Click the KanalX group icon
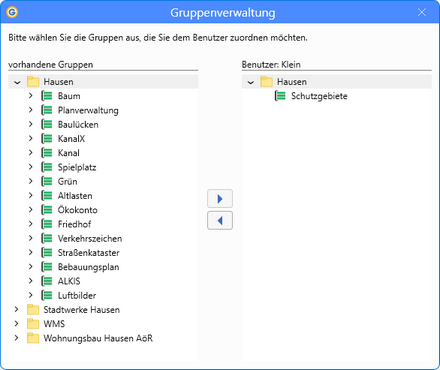440x370 pixels. [47, 139]
